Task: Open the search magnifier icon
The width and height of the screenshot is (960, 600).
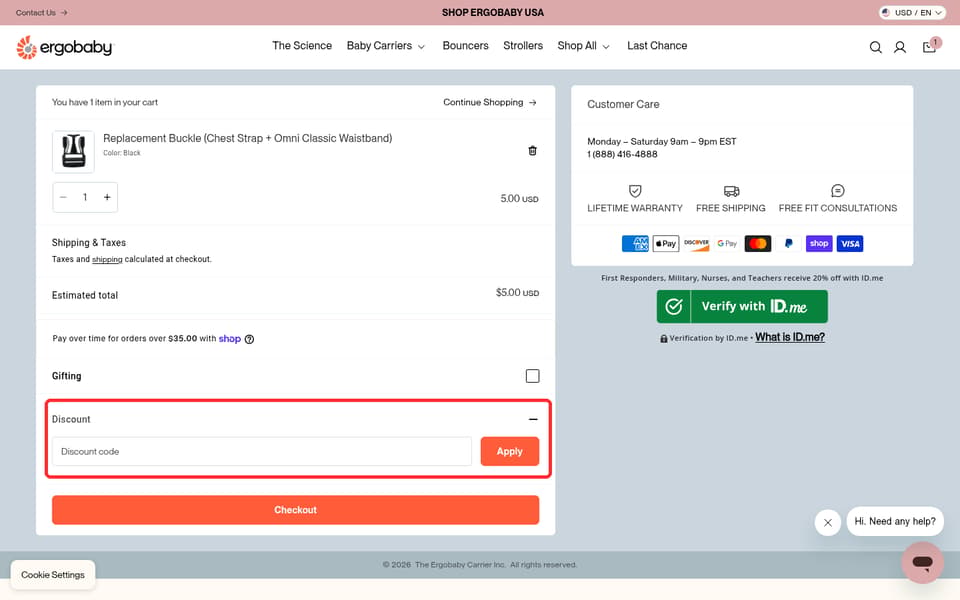Action: (x=876, y=47)
